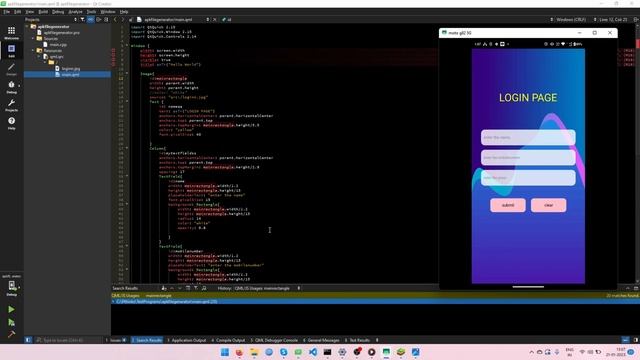
Task: Go back in editor navigation history
Action: (116, 19)
